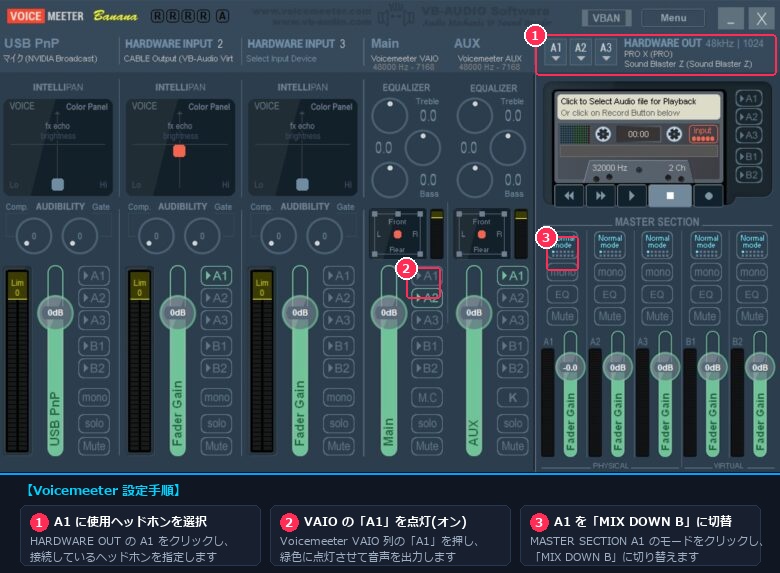
Task: Click USB PnP Intellipan position handle
Action: [58, 184]
